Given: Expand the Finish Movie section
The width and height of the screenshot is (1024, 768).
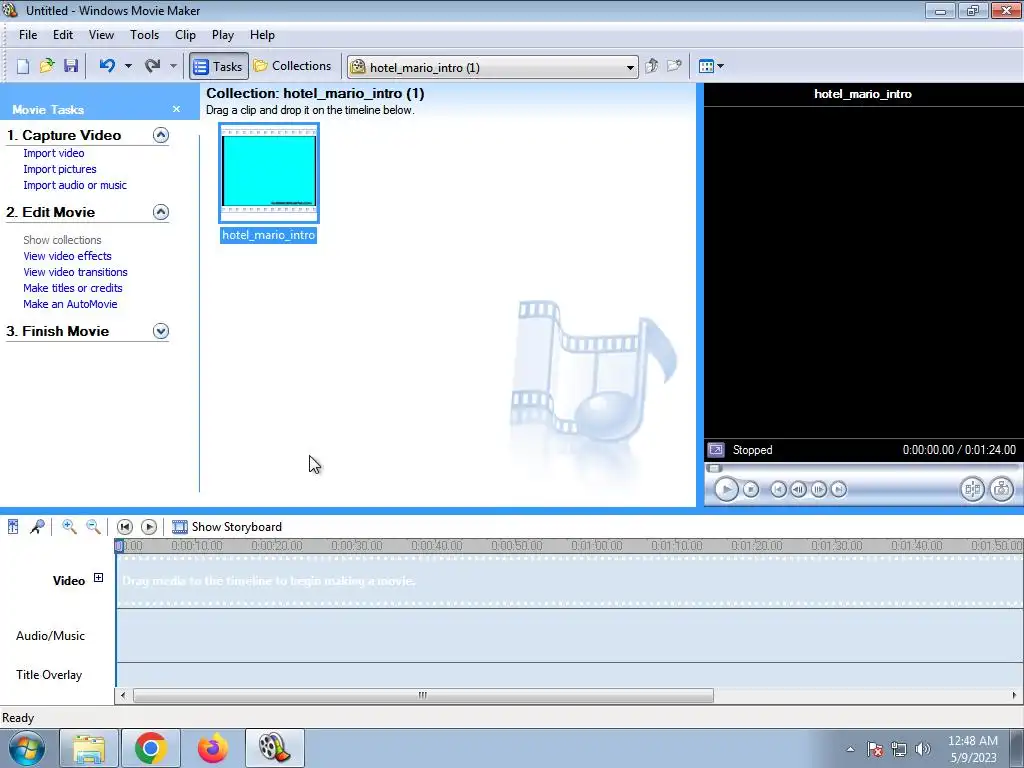Looking at the screenshot, I should 161,331.
